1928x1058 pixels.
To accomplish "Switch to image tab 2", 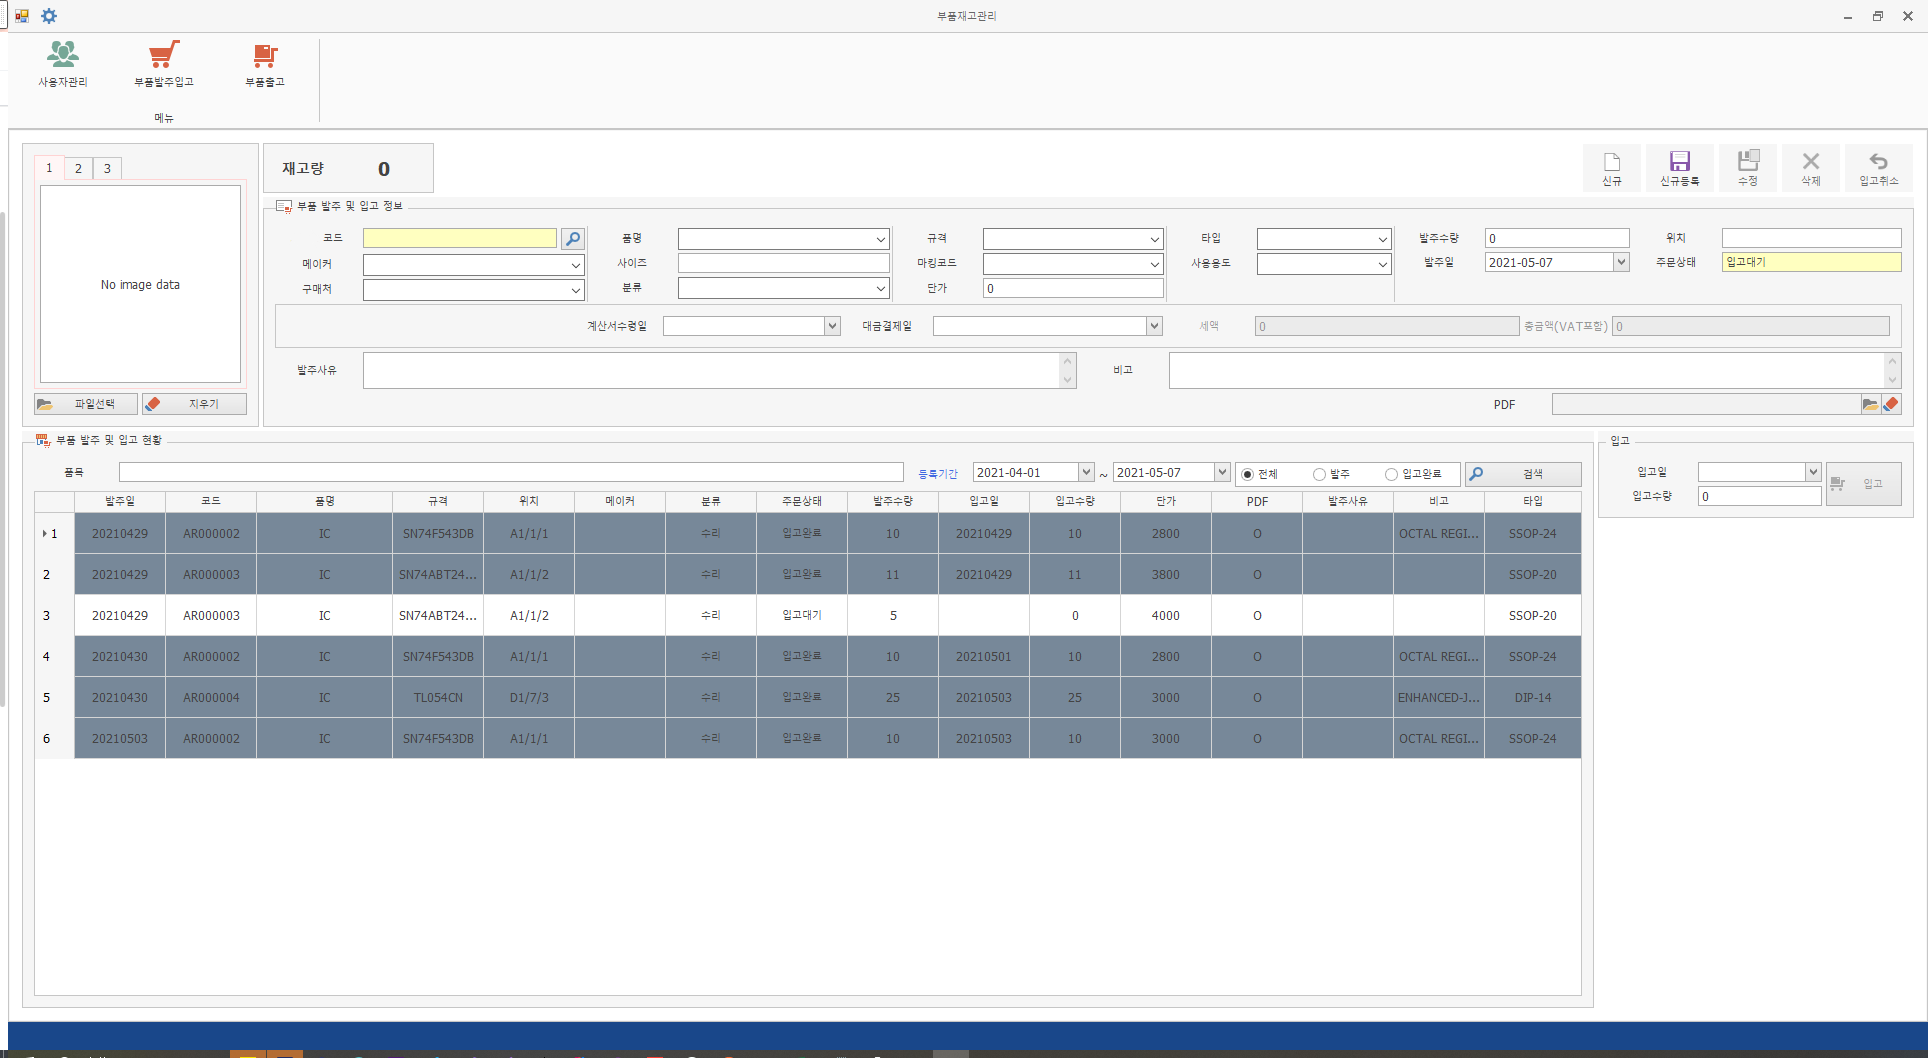I will (x=78, y=168).
